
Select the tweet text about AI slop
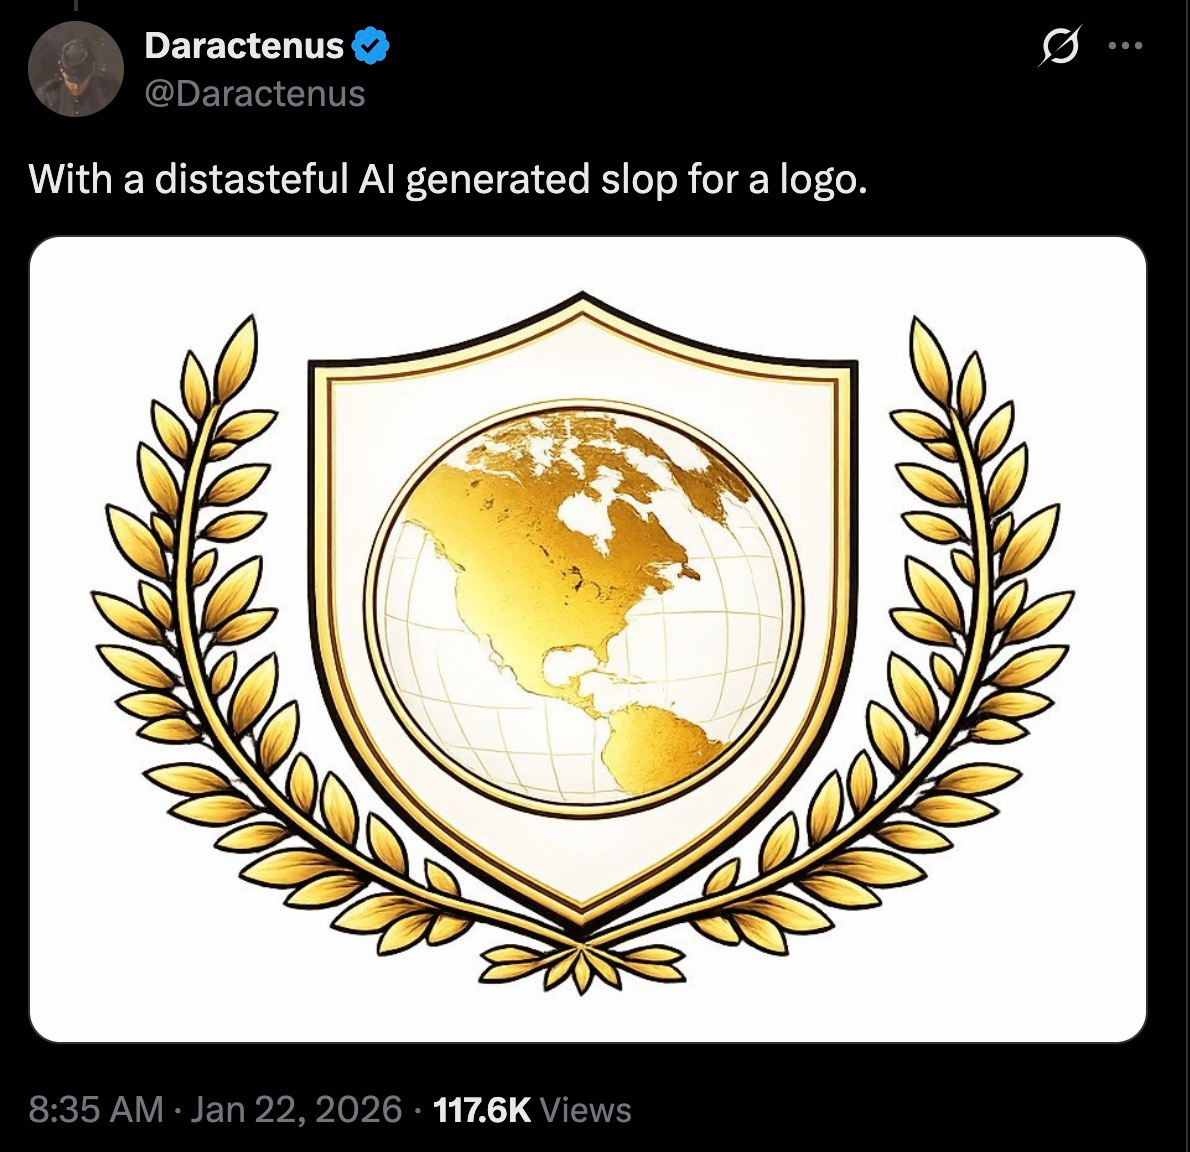[448, 180]
